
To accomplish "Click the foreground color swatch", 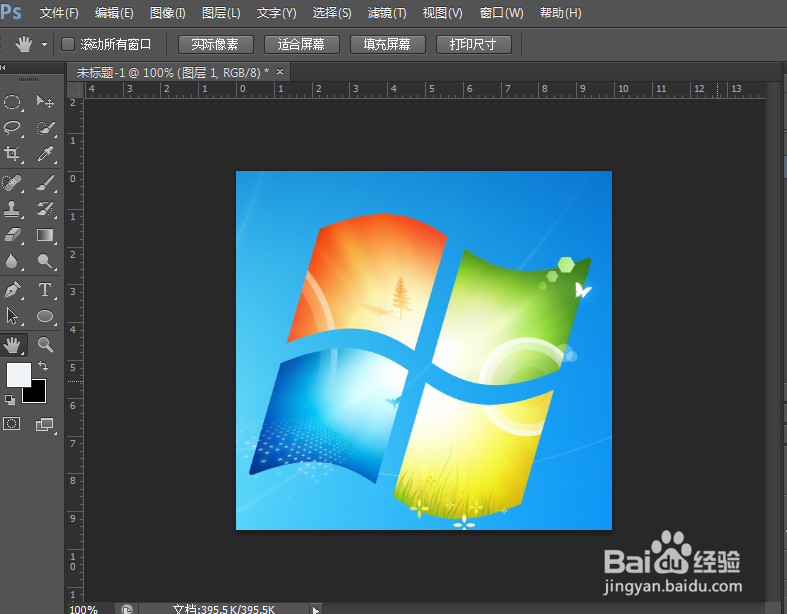I will 19,375.
